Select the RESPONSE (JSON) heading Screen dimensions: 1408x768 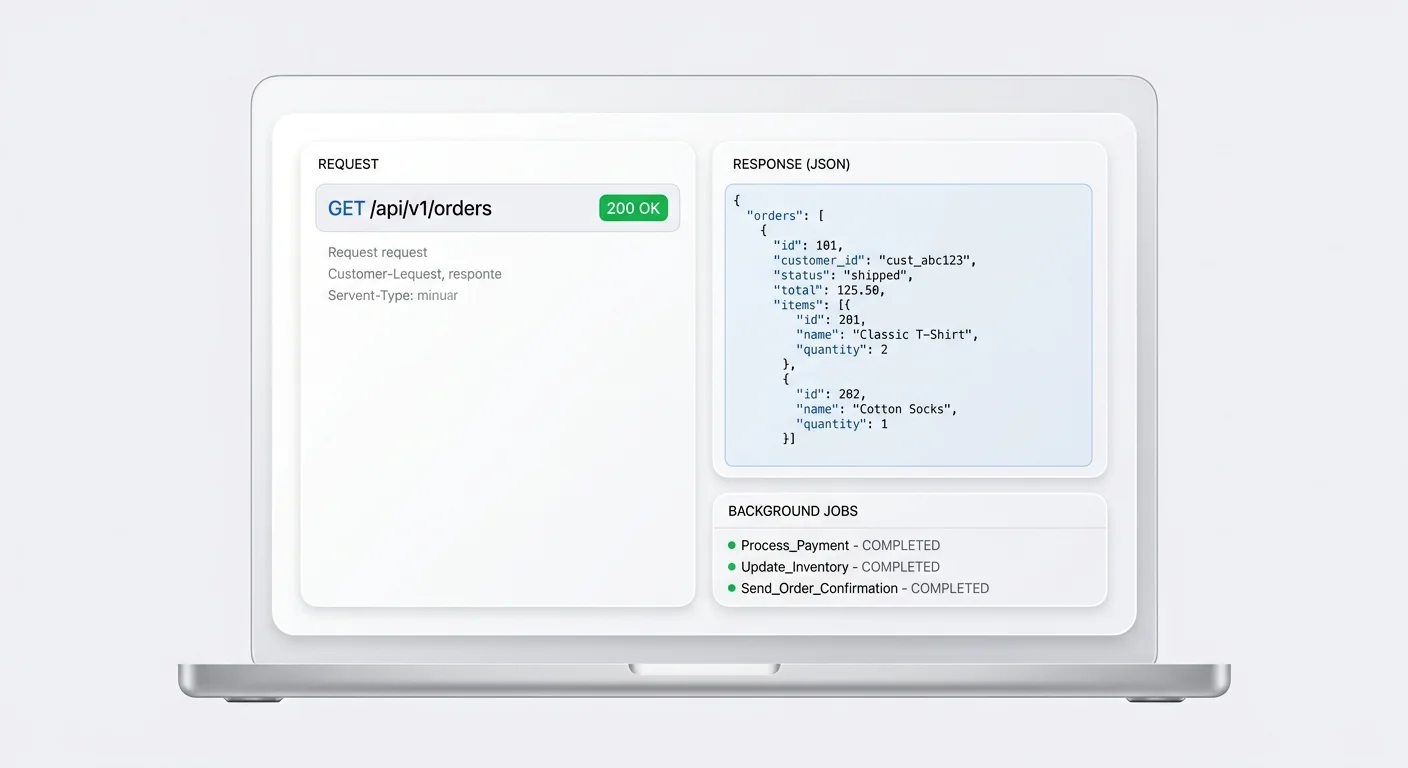791,164
